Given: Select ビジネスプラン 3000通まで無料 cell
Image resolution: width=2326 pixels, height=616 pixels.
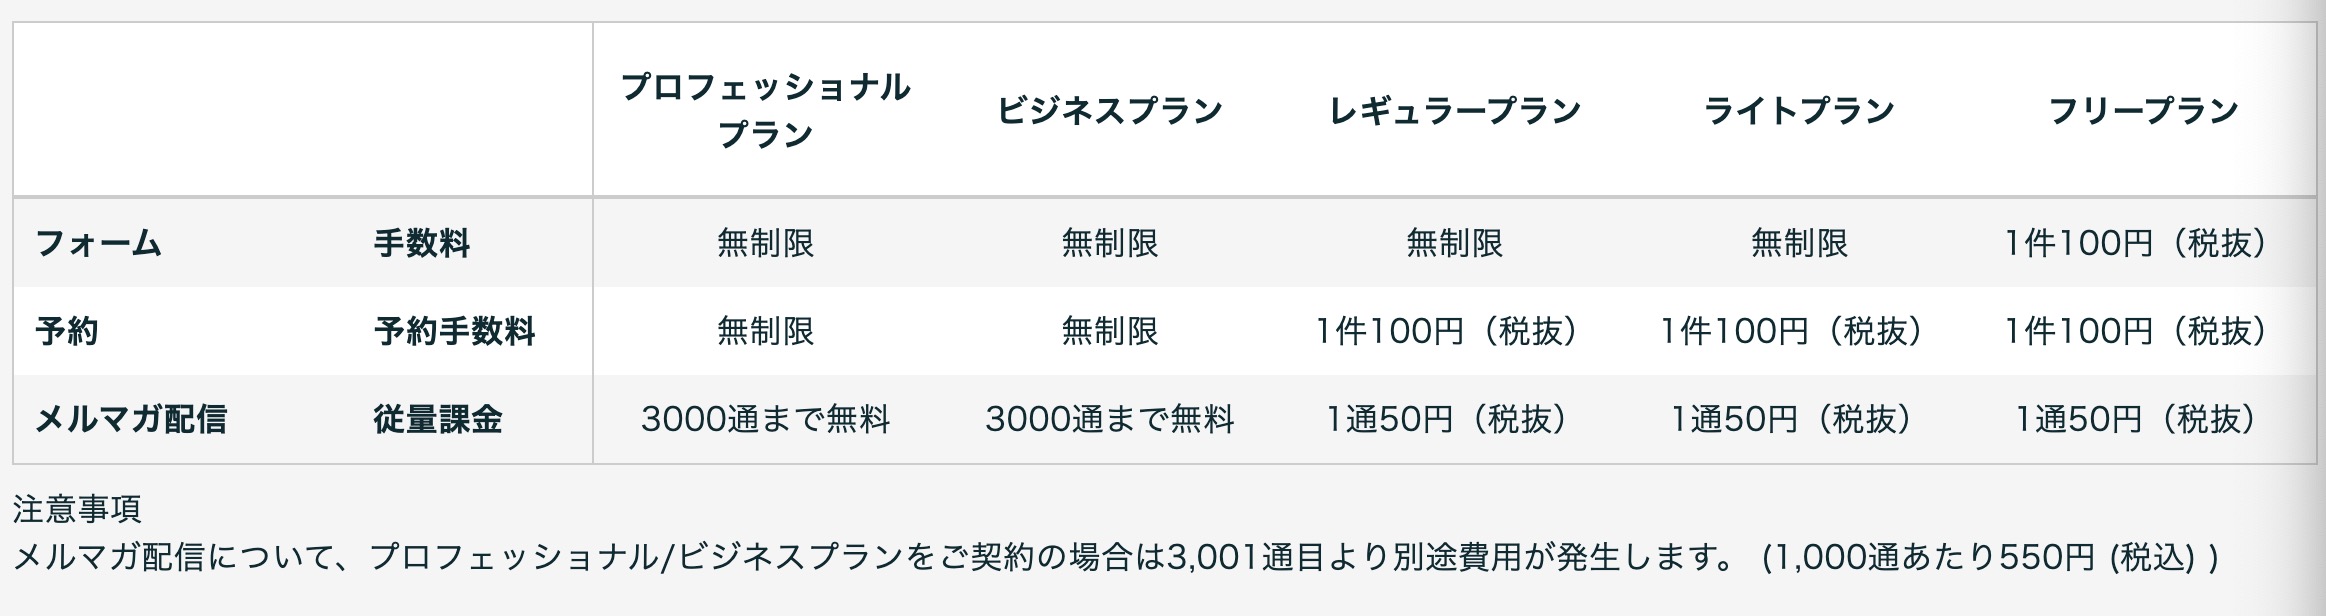Looking at the screenshot, I should tap(1109, 419).
